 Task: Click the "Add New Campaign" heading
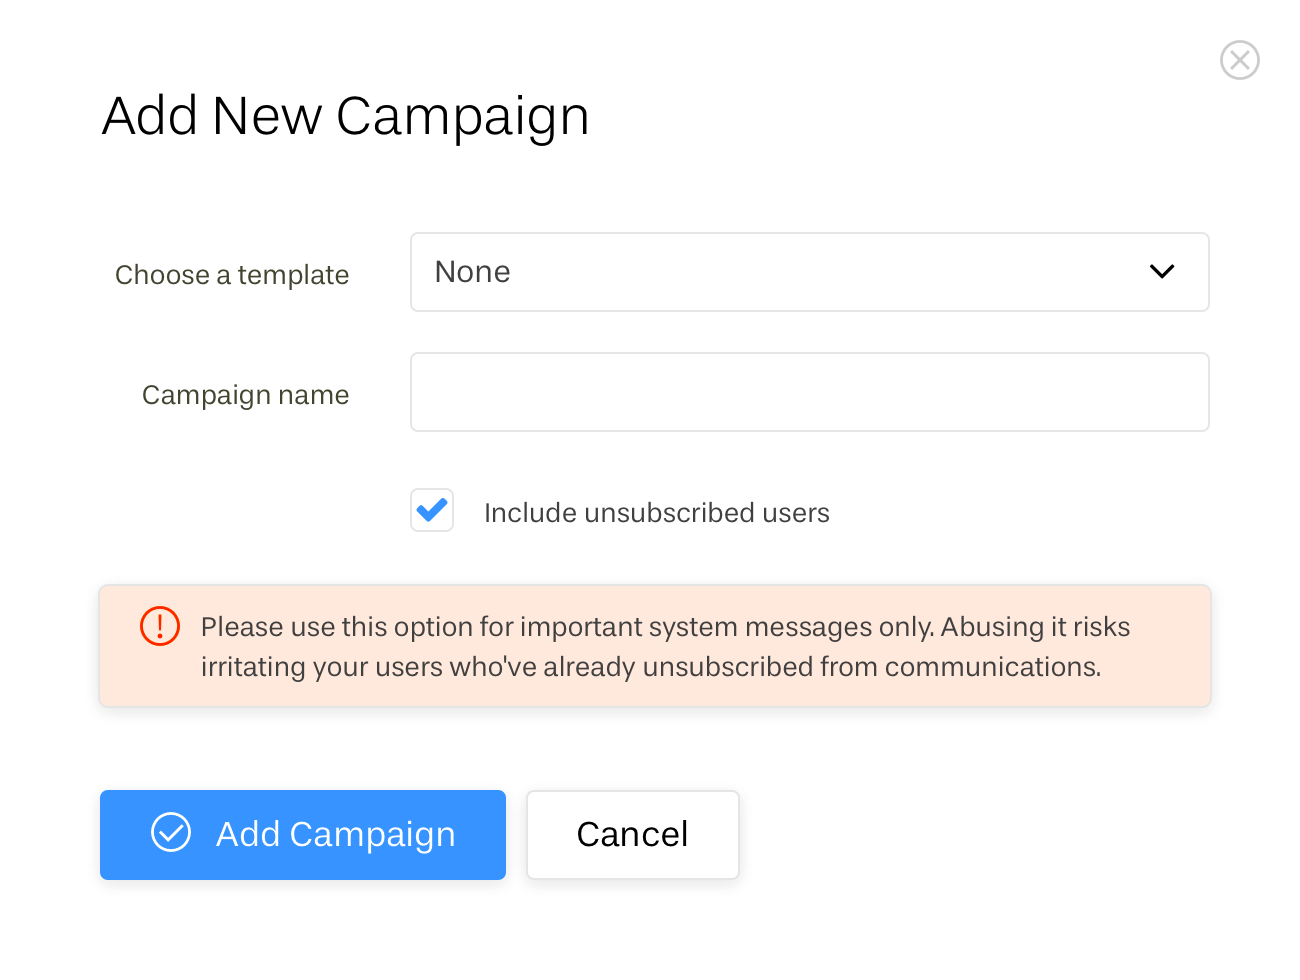[346, 116]
